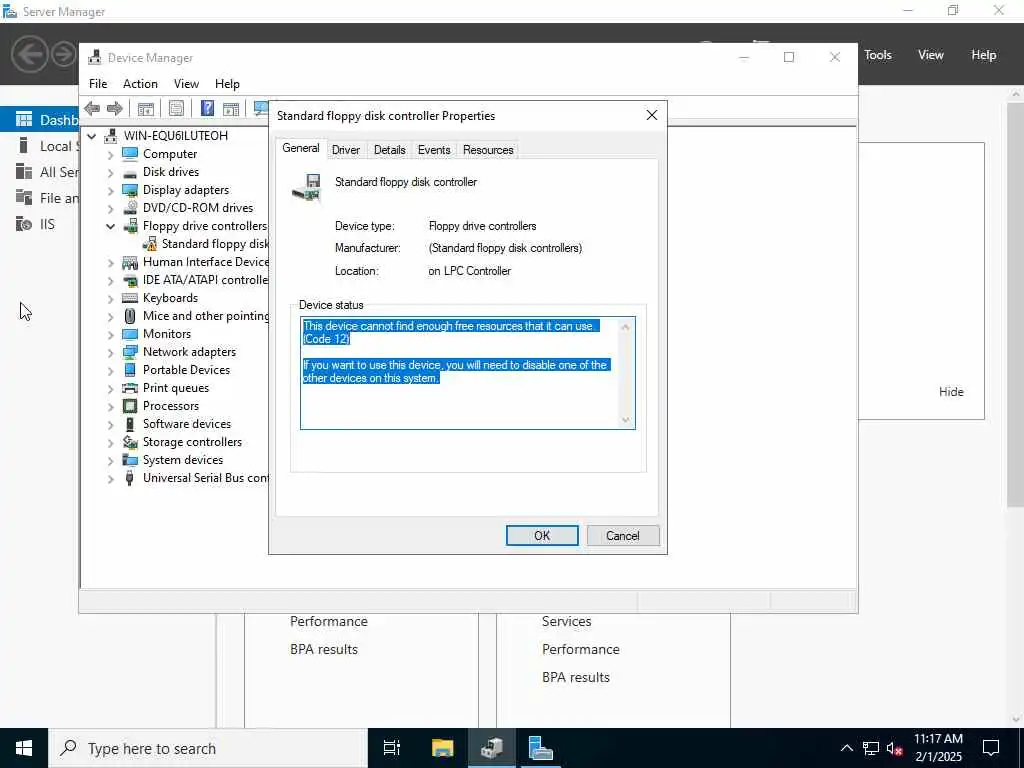The height and width of the screenshot is (768, 1024).
Task: Select the General tab
Action: click(x=300, y=148)
